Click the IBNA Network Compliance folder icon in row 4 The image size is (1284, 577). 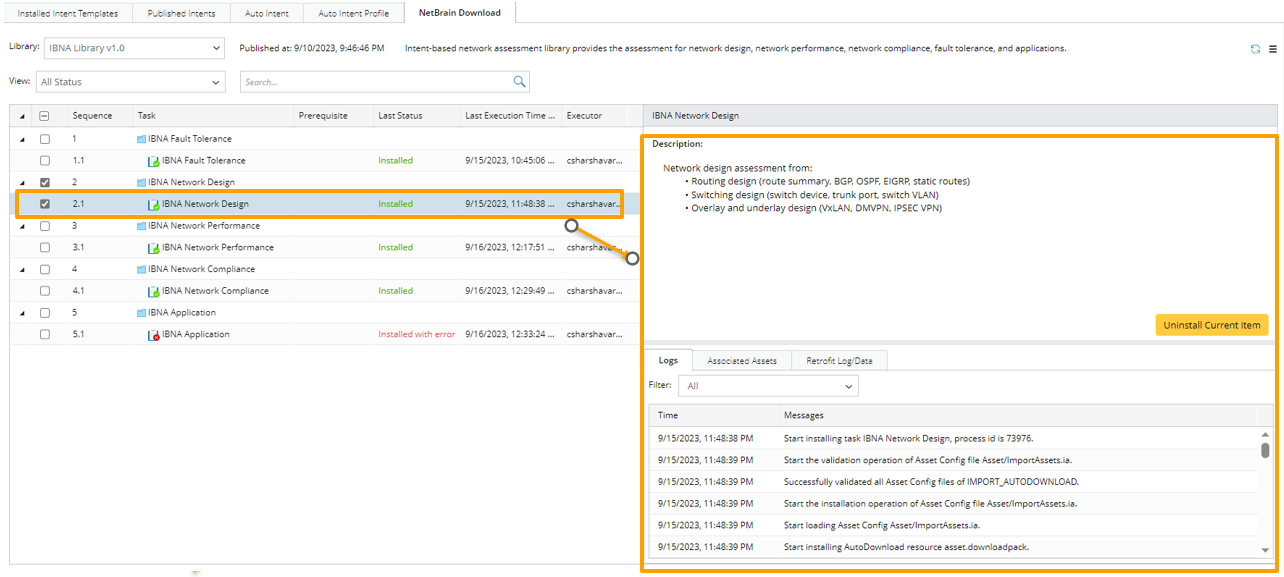pos(141,269)
